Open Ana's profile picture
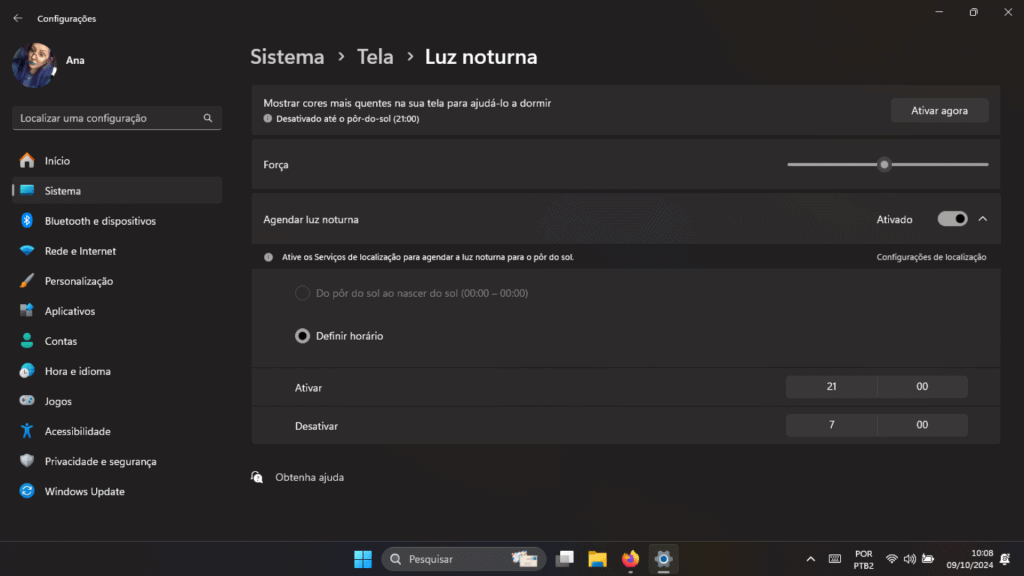The height and width of the screenshot is (576, 1024). 34,65
